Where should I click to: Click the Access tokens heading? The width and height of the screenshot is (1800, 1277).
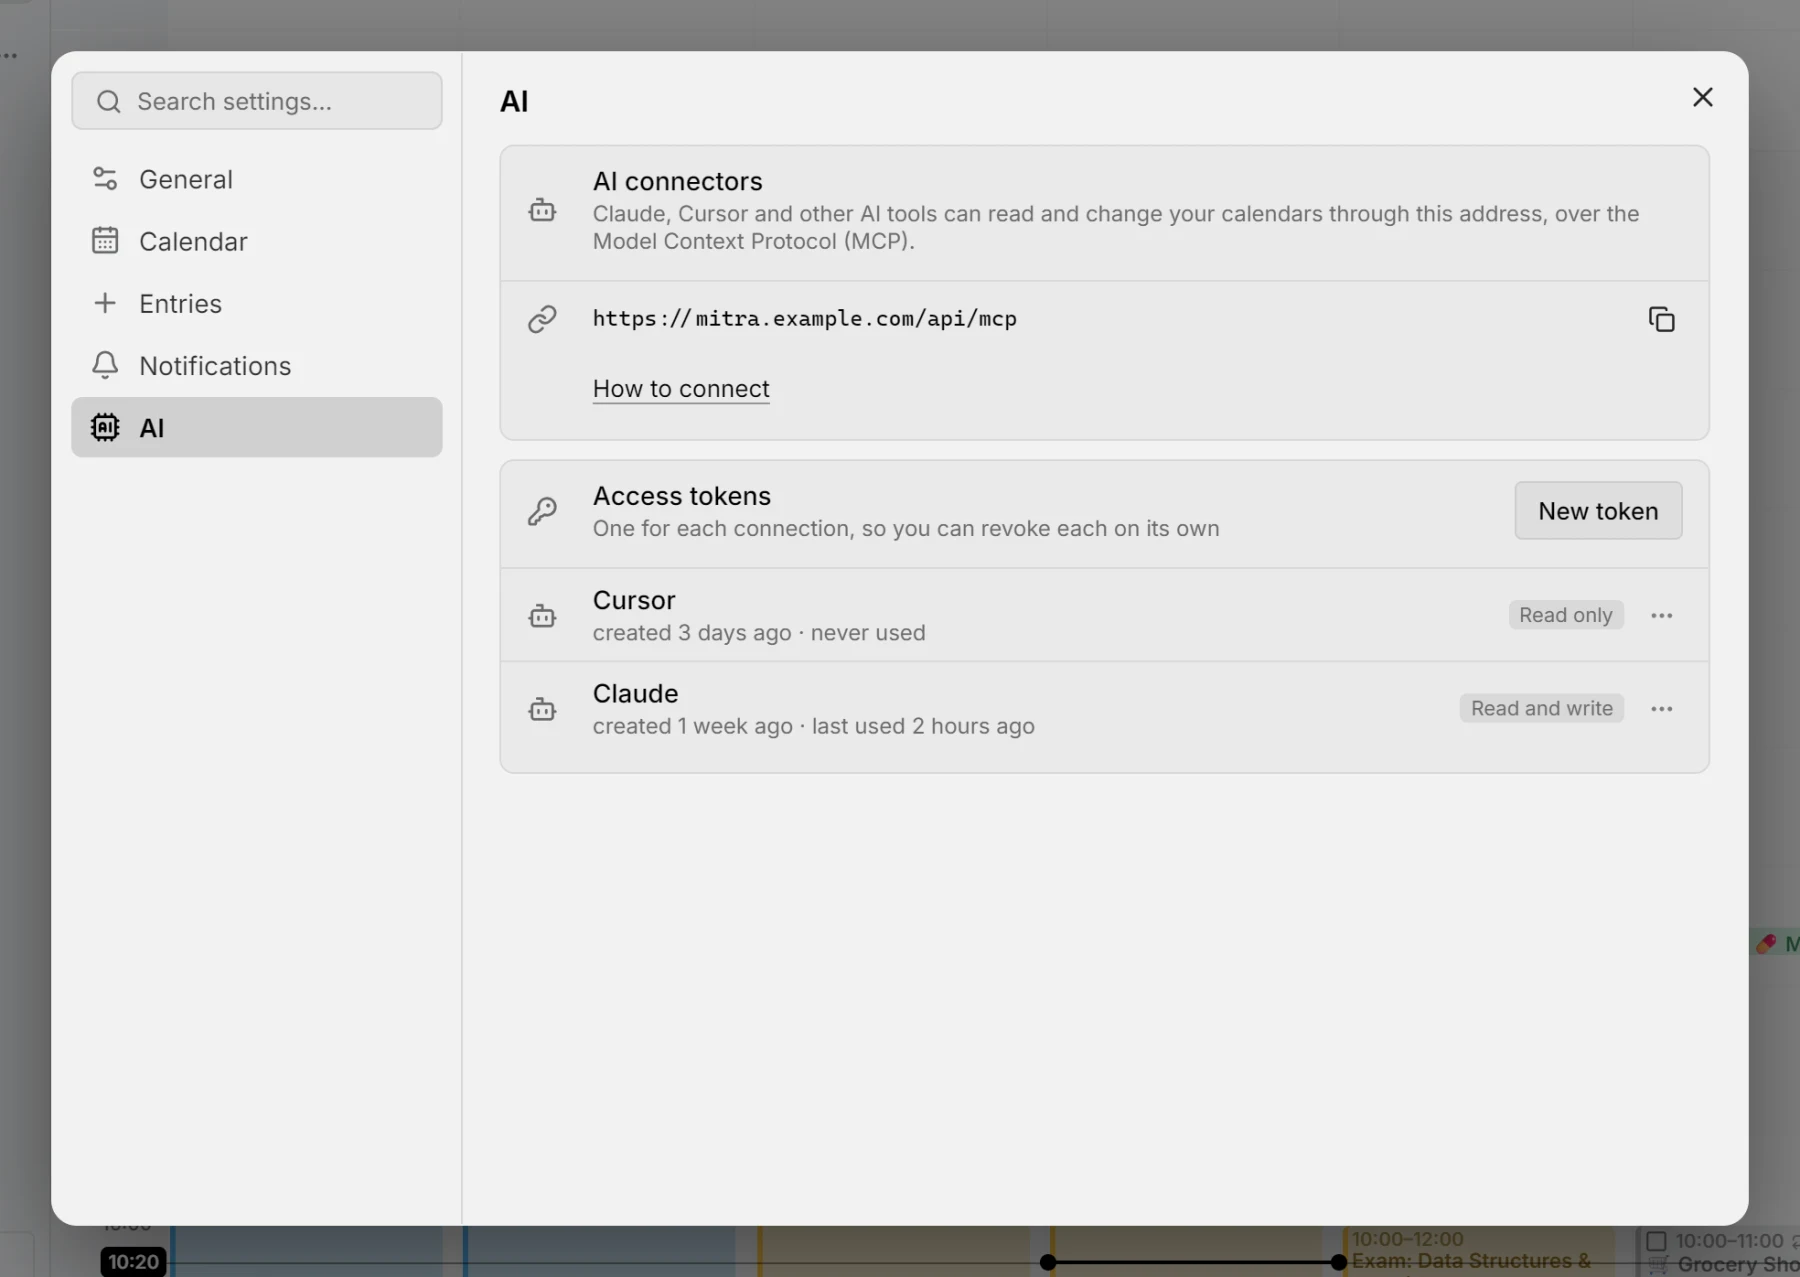coord(682,496)
